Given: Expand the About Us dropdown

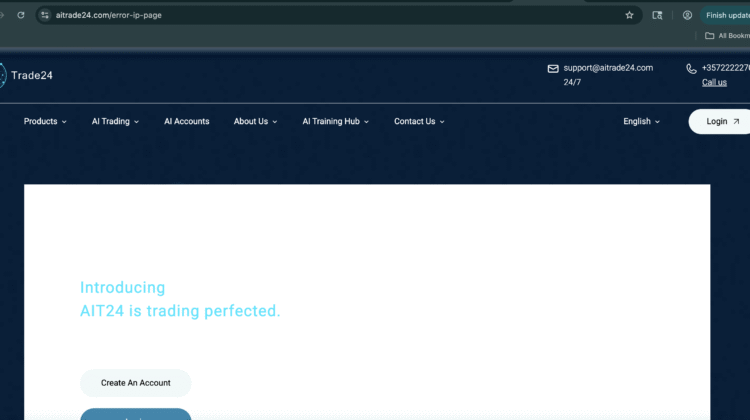Looking at the screenshot, I should 256,121.
